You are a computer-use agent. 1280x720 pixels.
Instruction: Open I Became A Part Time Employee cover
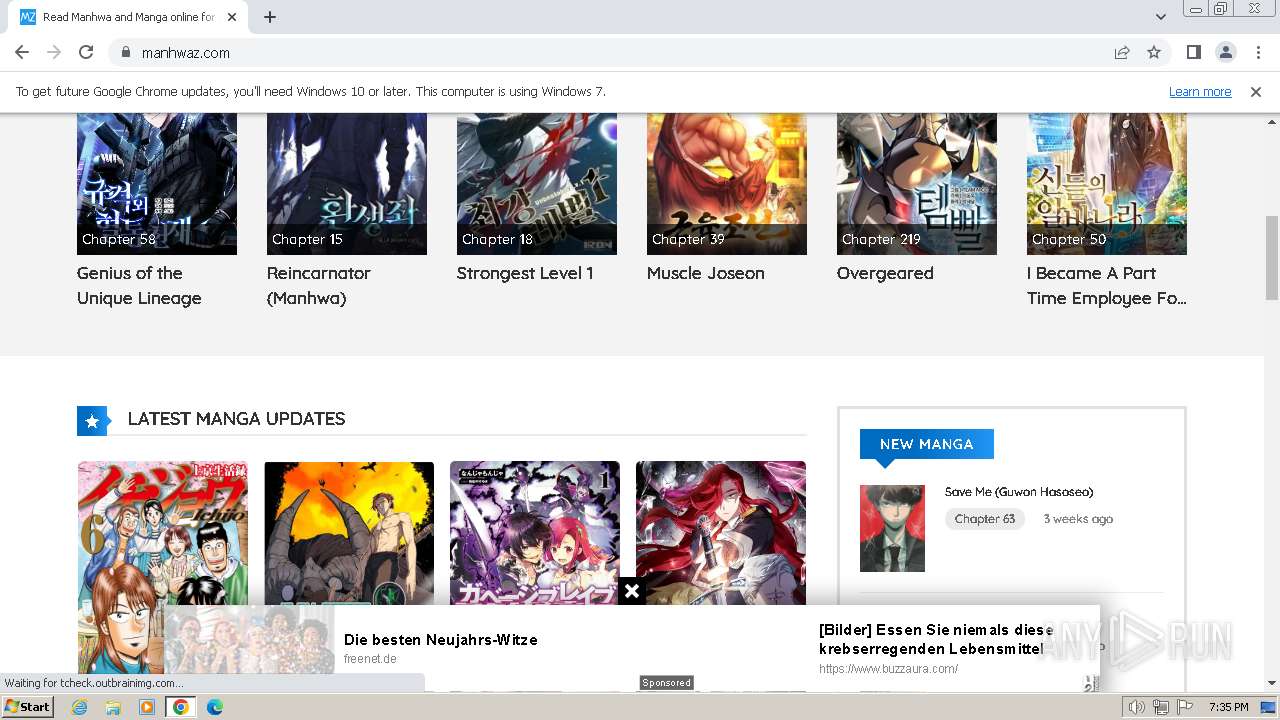1107,184
